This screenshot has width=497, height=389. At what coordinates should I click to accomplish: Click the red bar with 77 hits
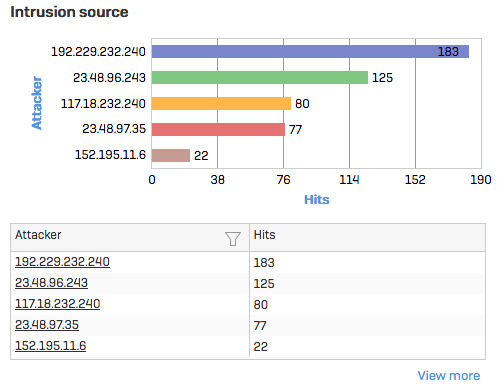coord(218,129)
